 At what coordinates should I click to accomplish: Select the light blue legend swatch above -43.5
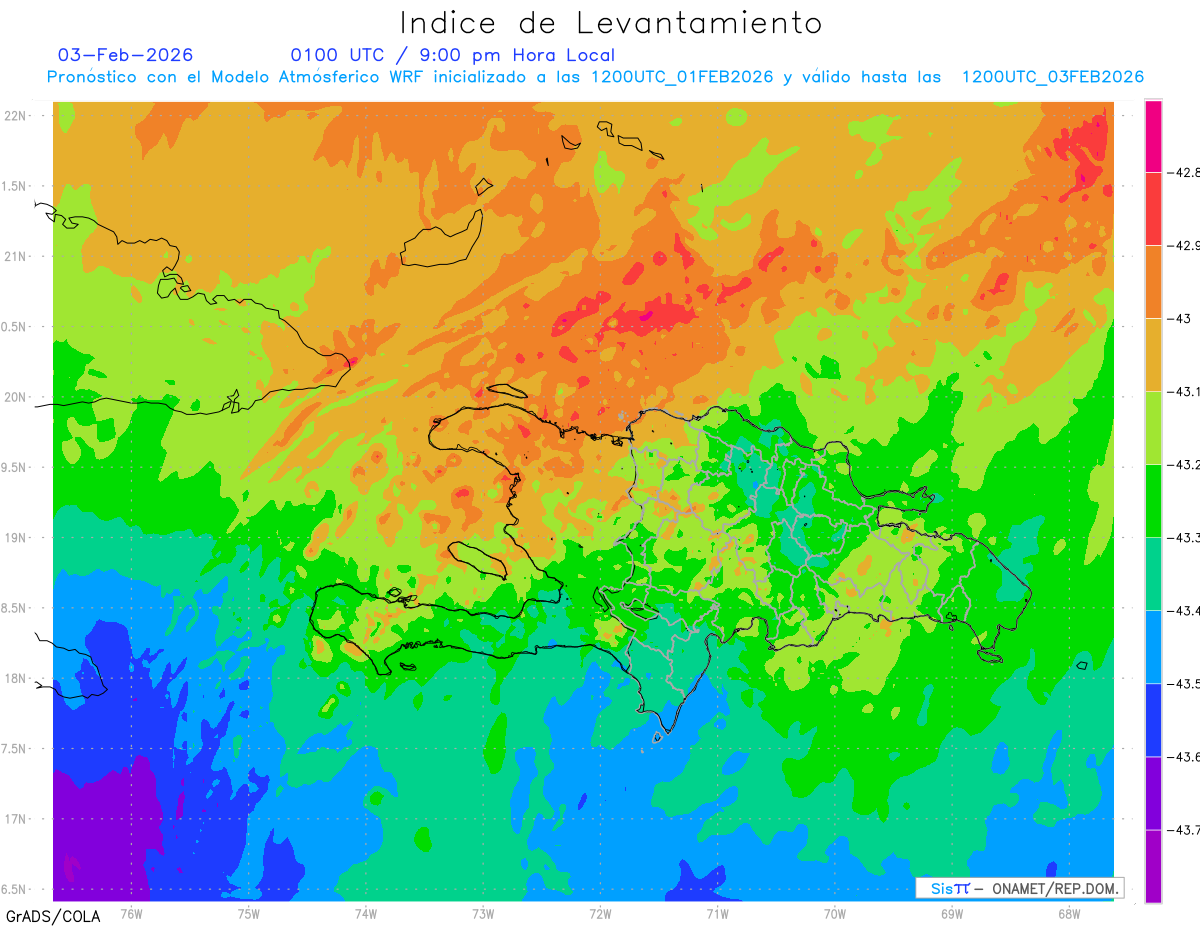(1153, 646)
